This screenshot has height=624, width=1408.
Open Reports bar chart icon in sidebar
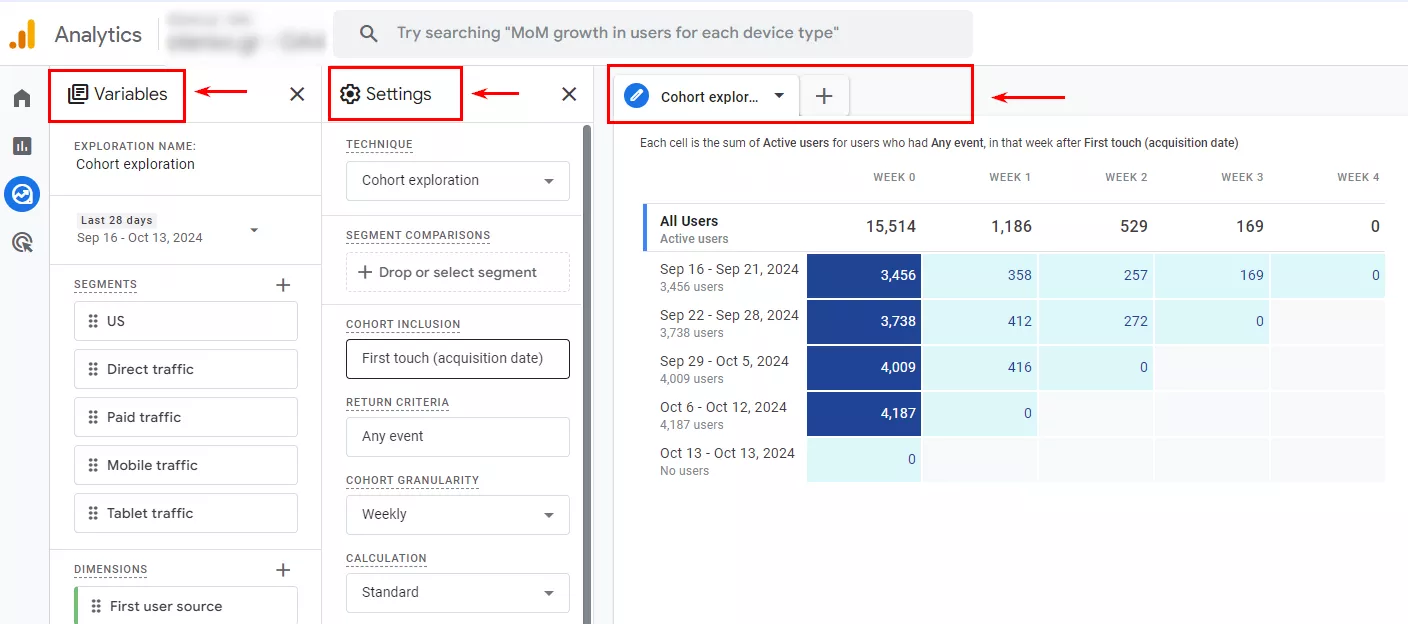22,146
